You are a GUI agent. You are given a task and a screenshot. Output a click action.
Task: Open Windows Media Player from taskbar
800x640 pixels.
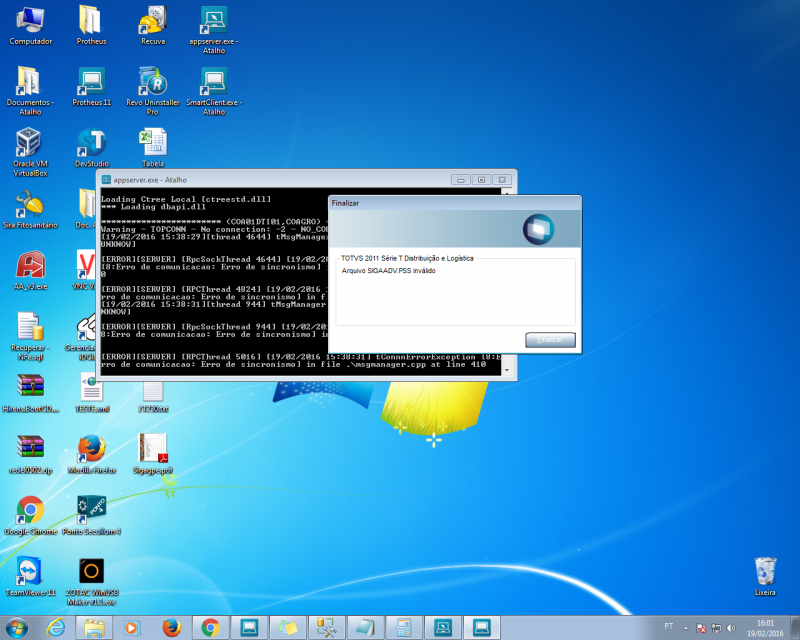(x=133, y=628)
